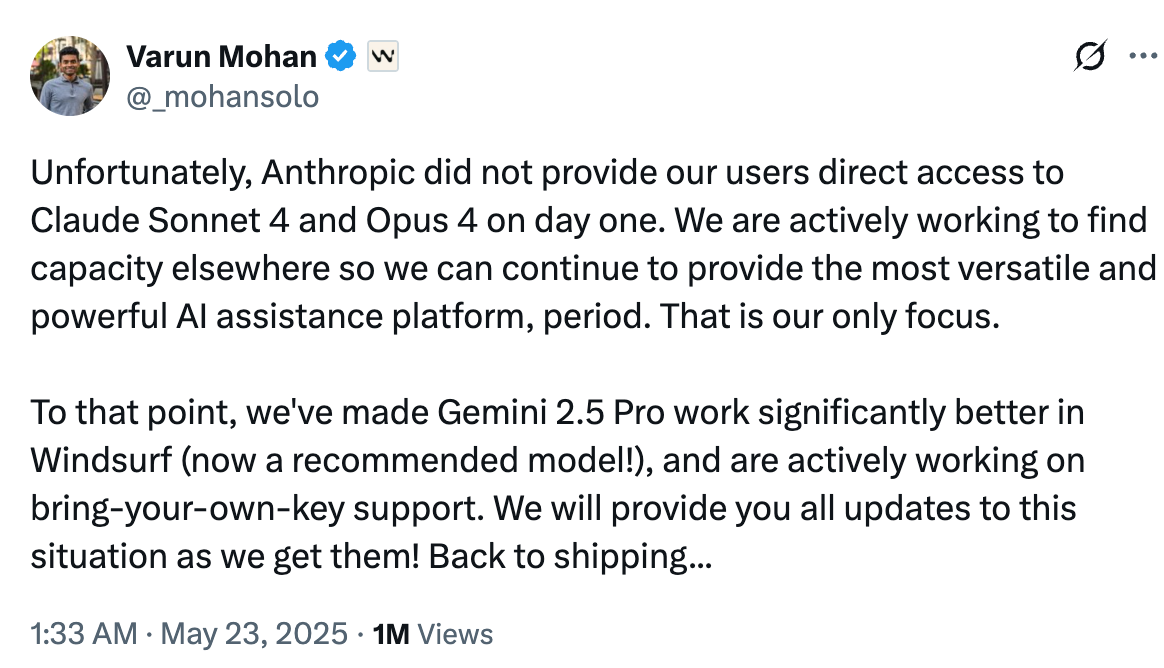Open the three-dot more options menu
This screenshot has height=668, width=1164.
[x=1144, y=56]
